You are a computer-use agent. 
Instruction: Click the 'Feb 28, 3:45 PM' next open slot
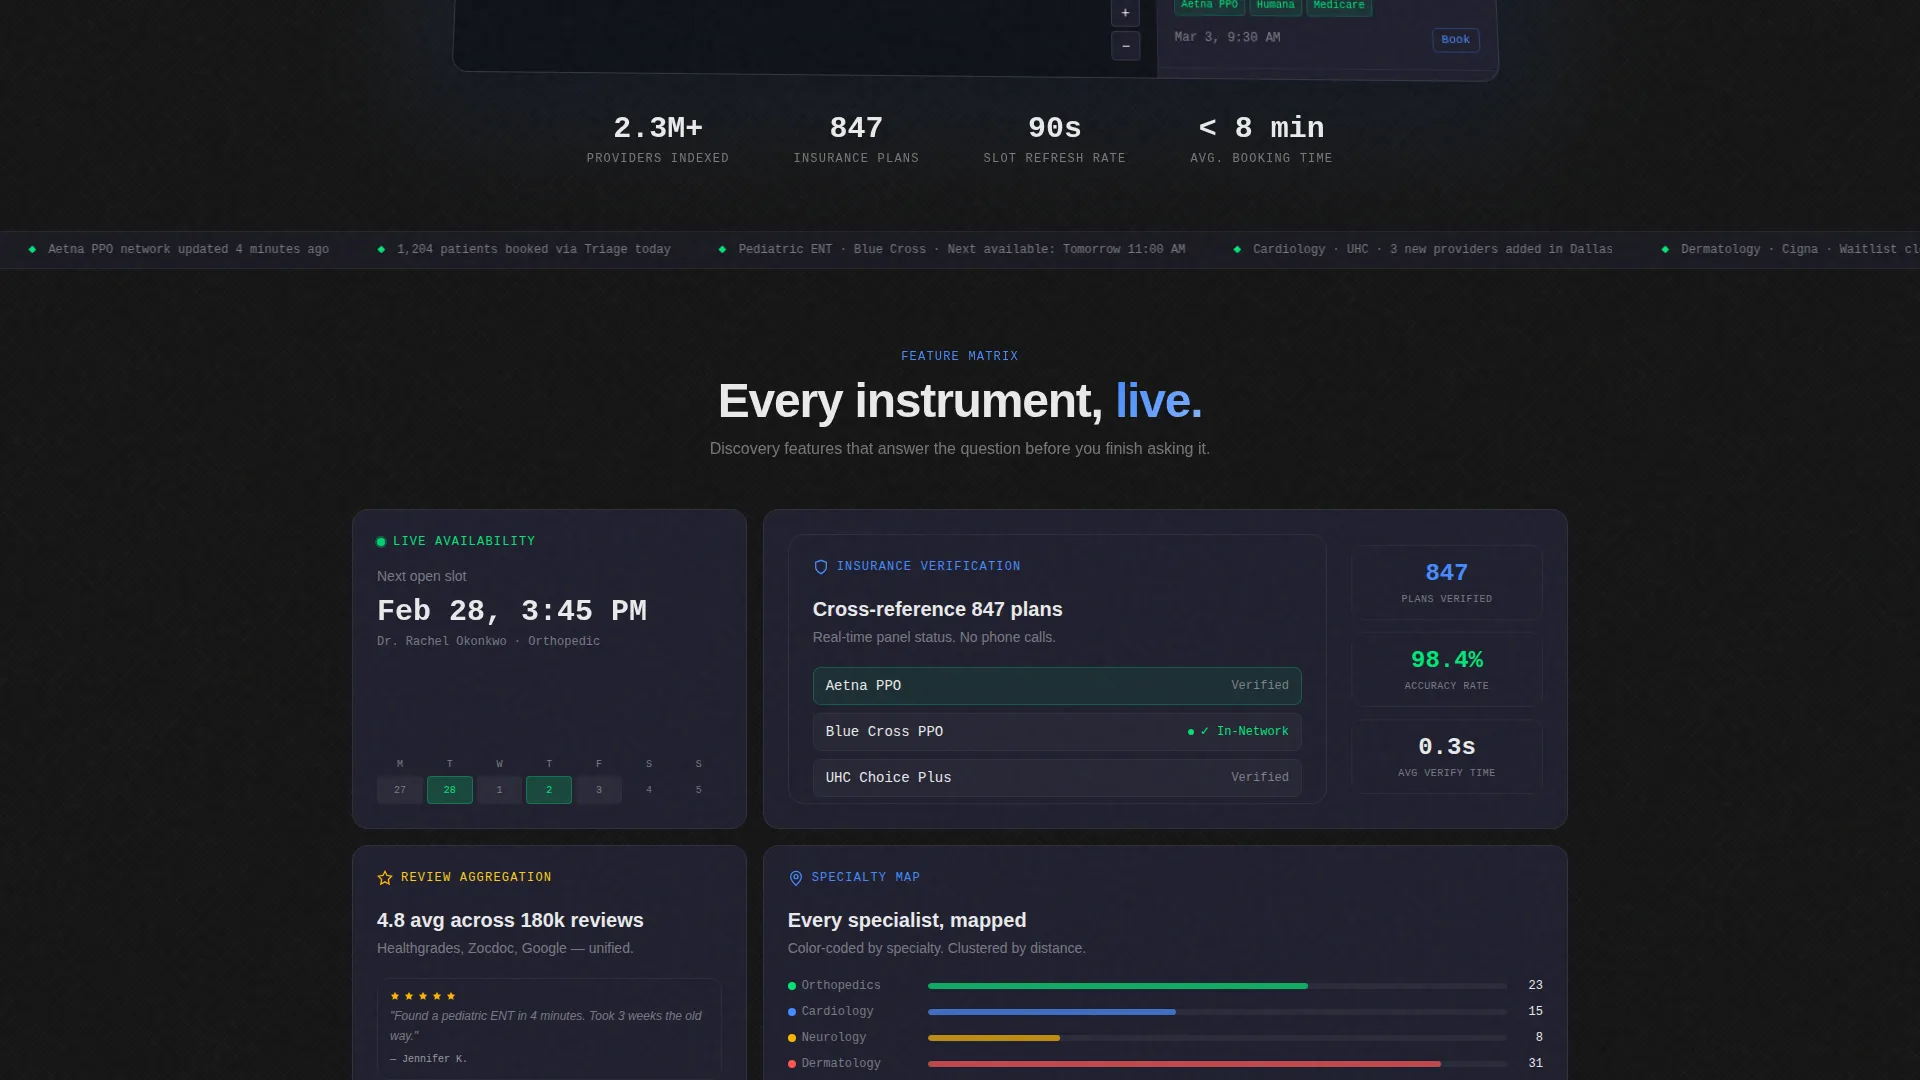[512, 611]
